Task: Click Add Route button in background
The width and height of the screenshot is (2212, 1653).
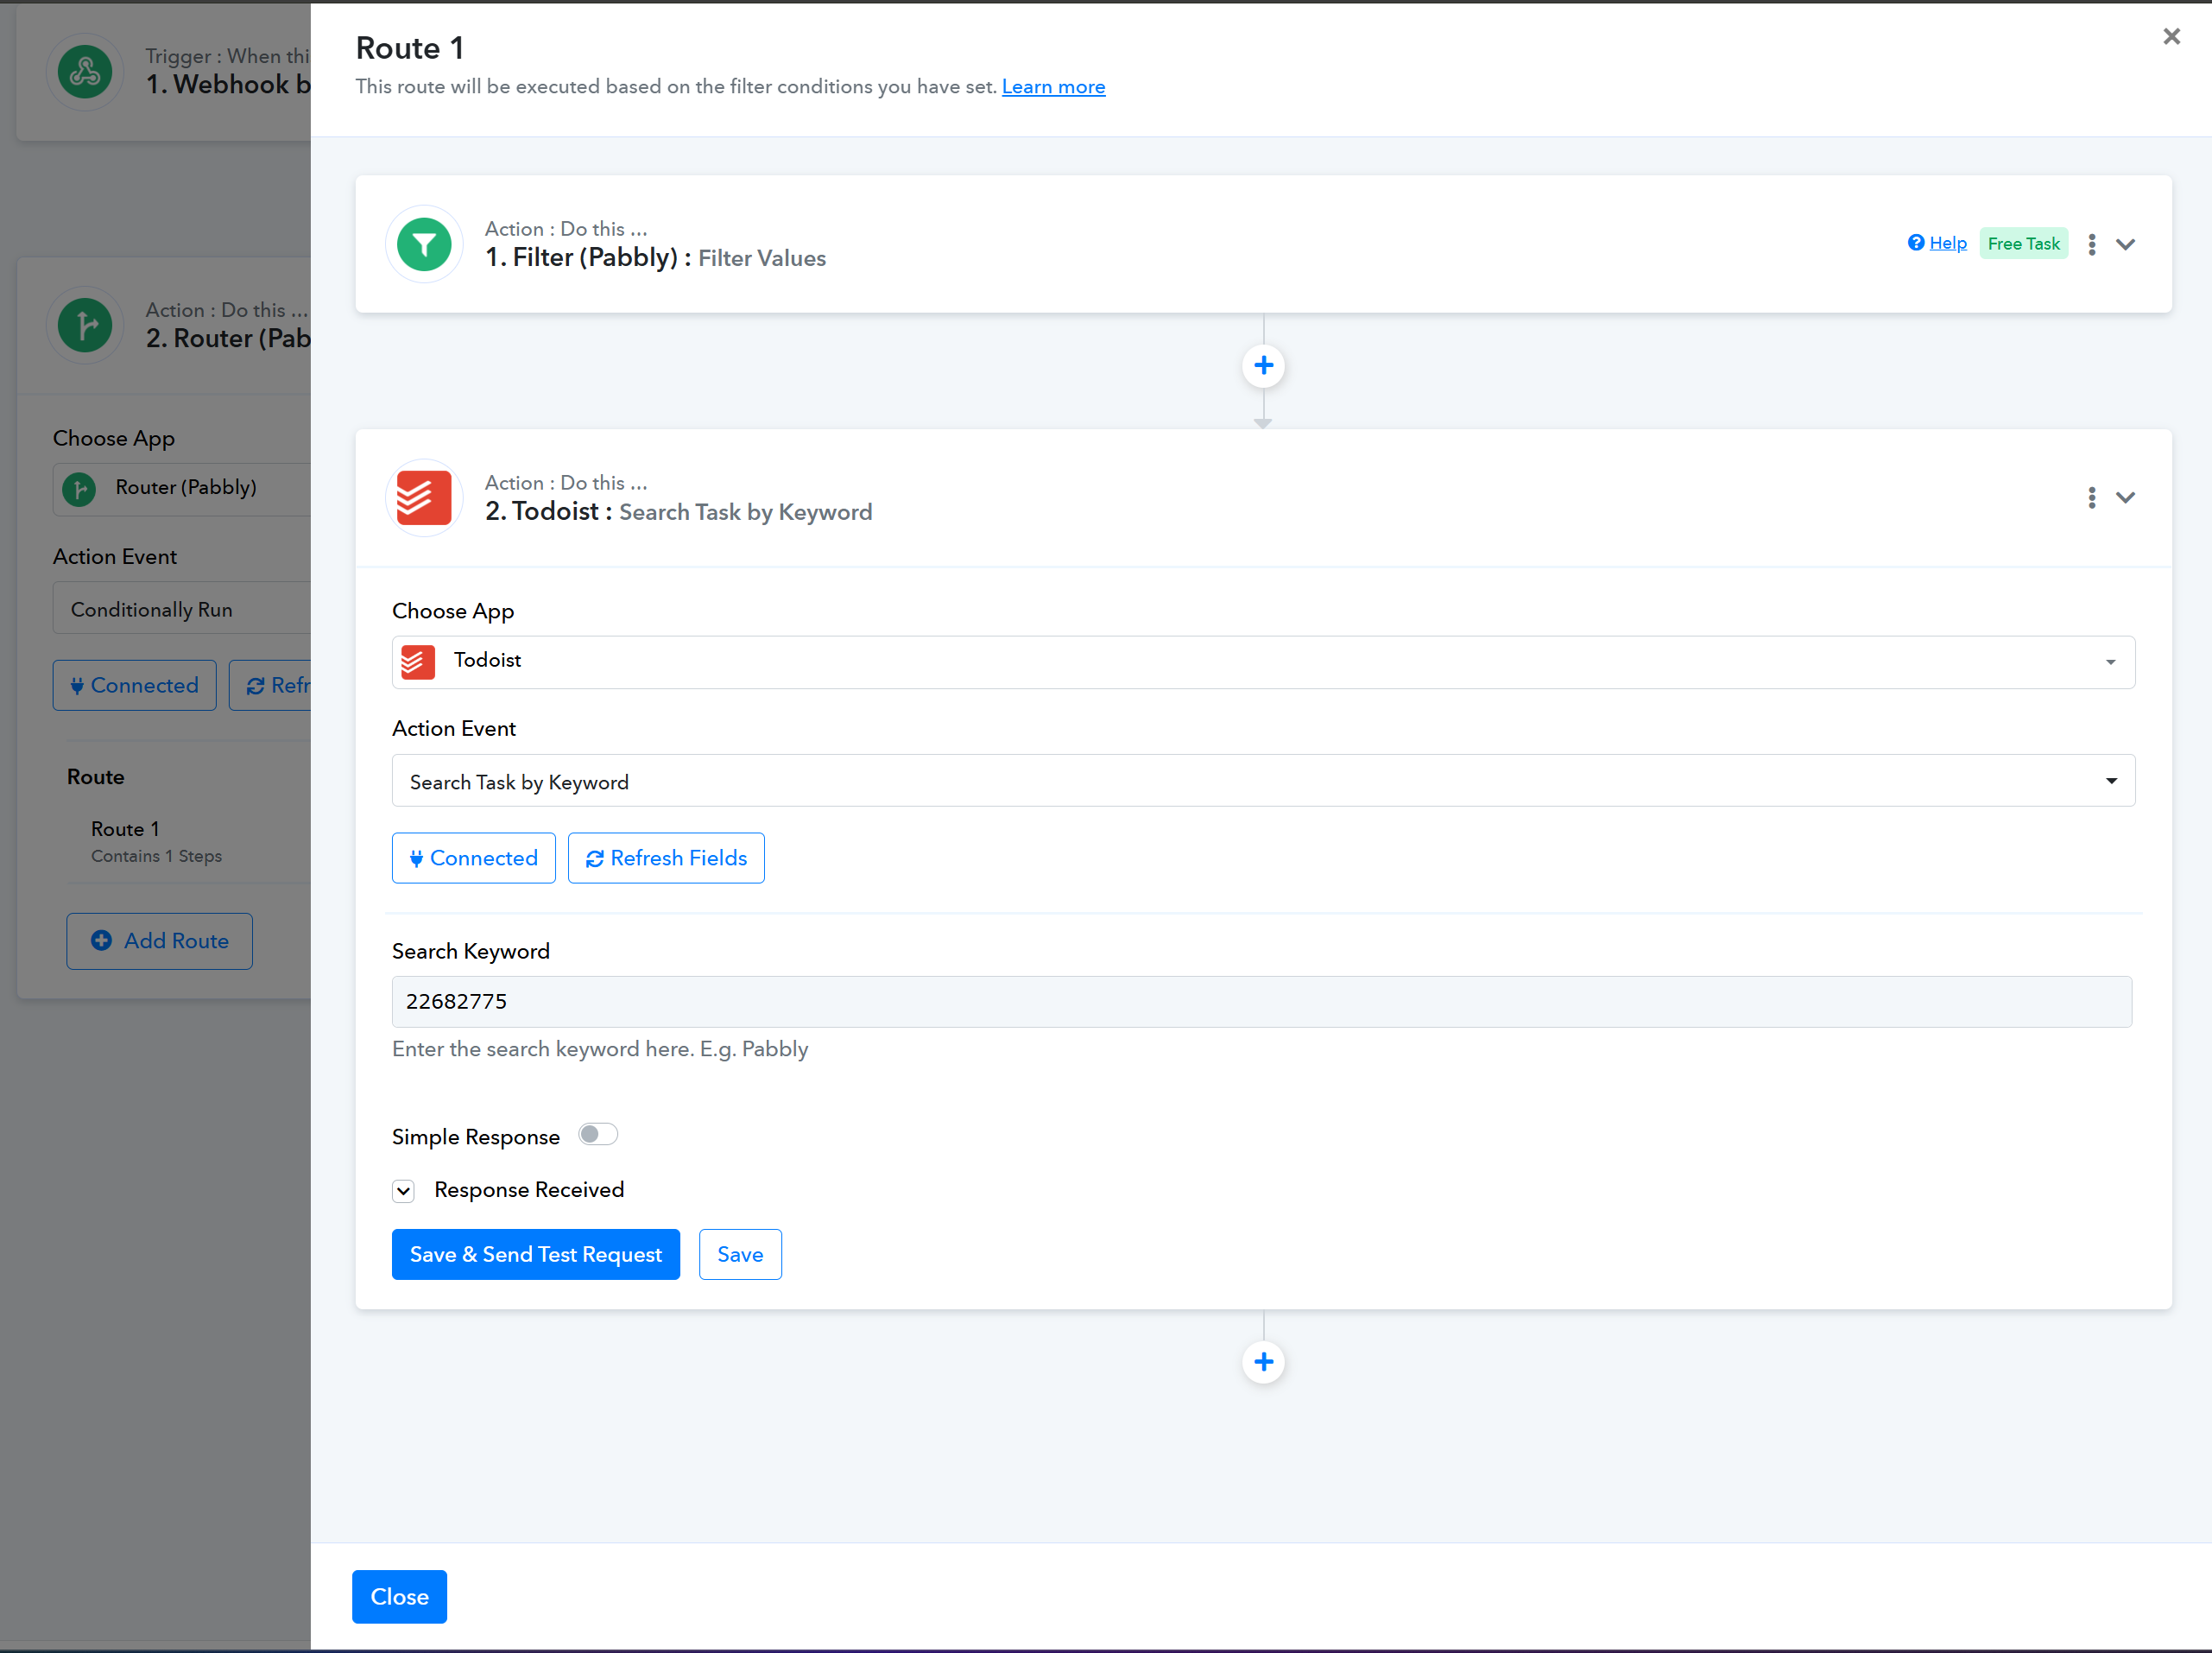Action: click(160, 941)
